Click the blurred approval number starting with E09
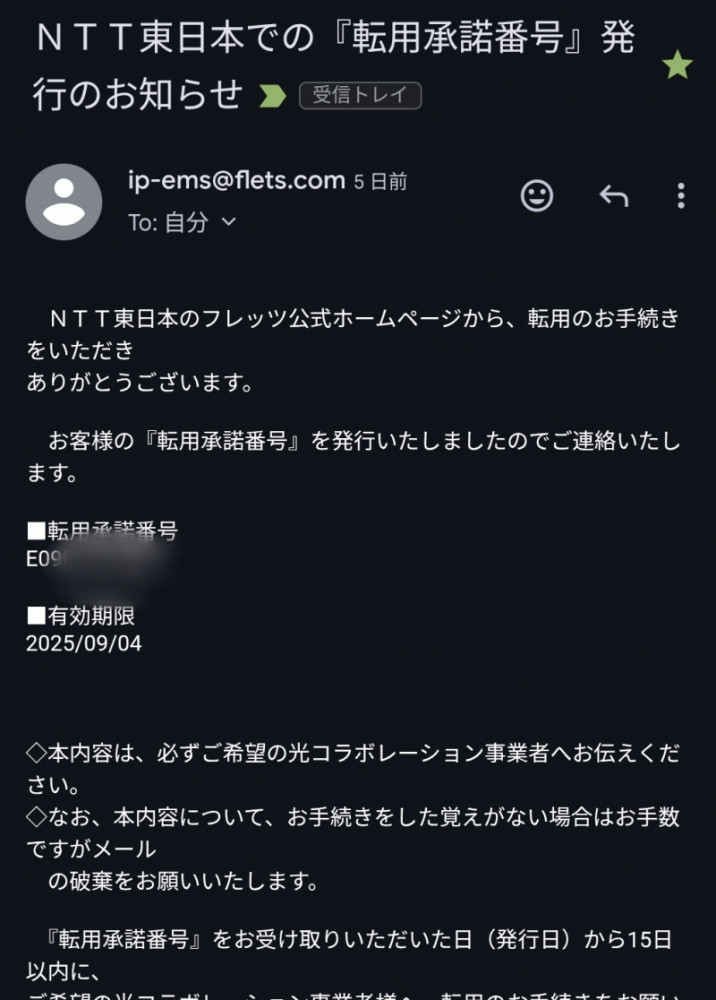This screenshot has height=1000, width=716. click(x=100, y=560)
